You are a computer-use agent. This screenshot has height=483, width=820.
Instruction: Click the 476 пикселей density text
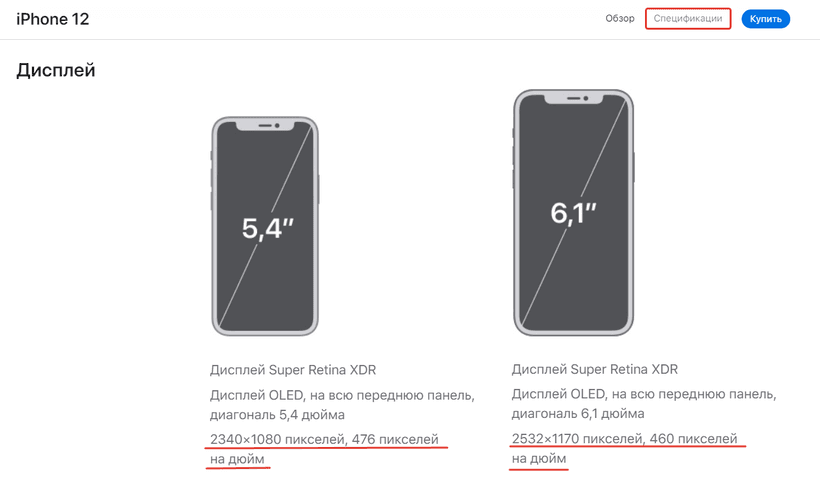395,440
